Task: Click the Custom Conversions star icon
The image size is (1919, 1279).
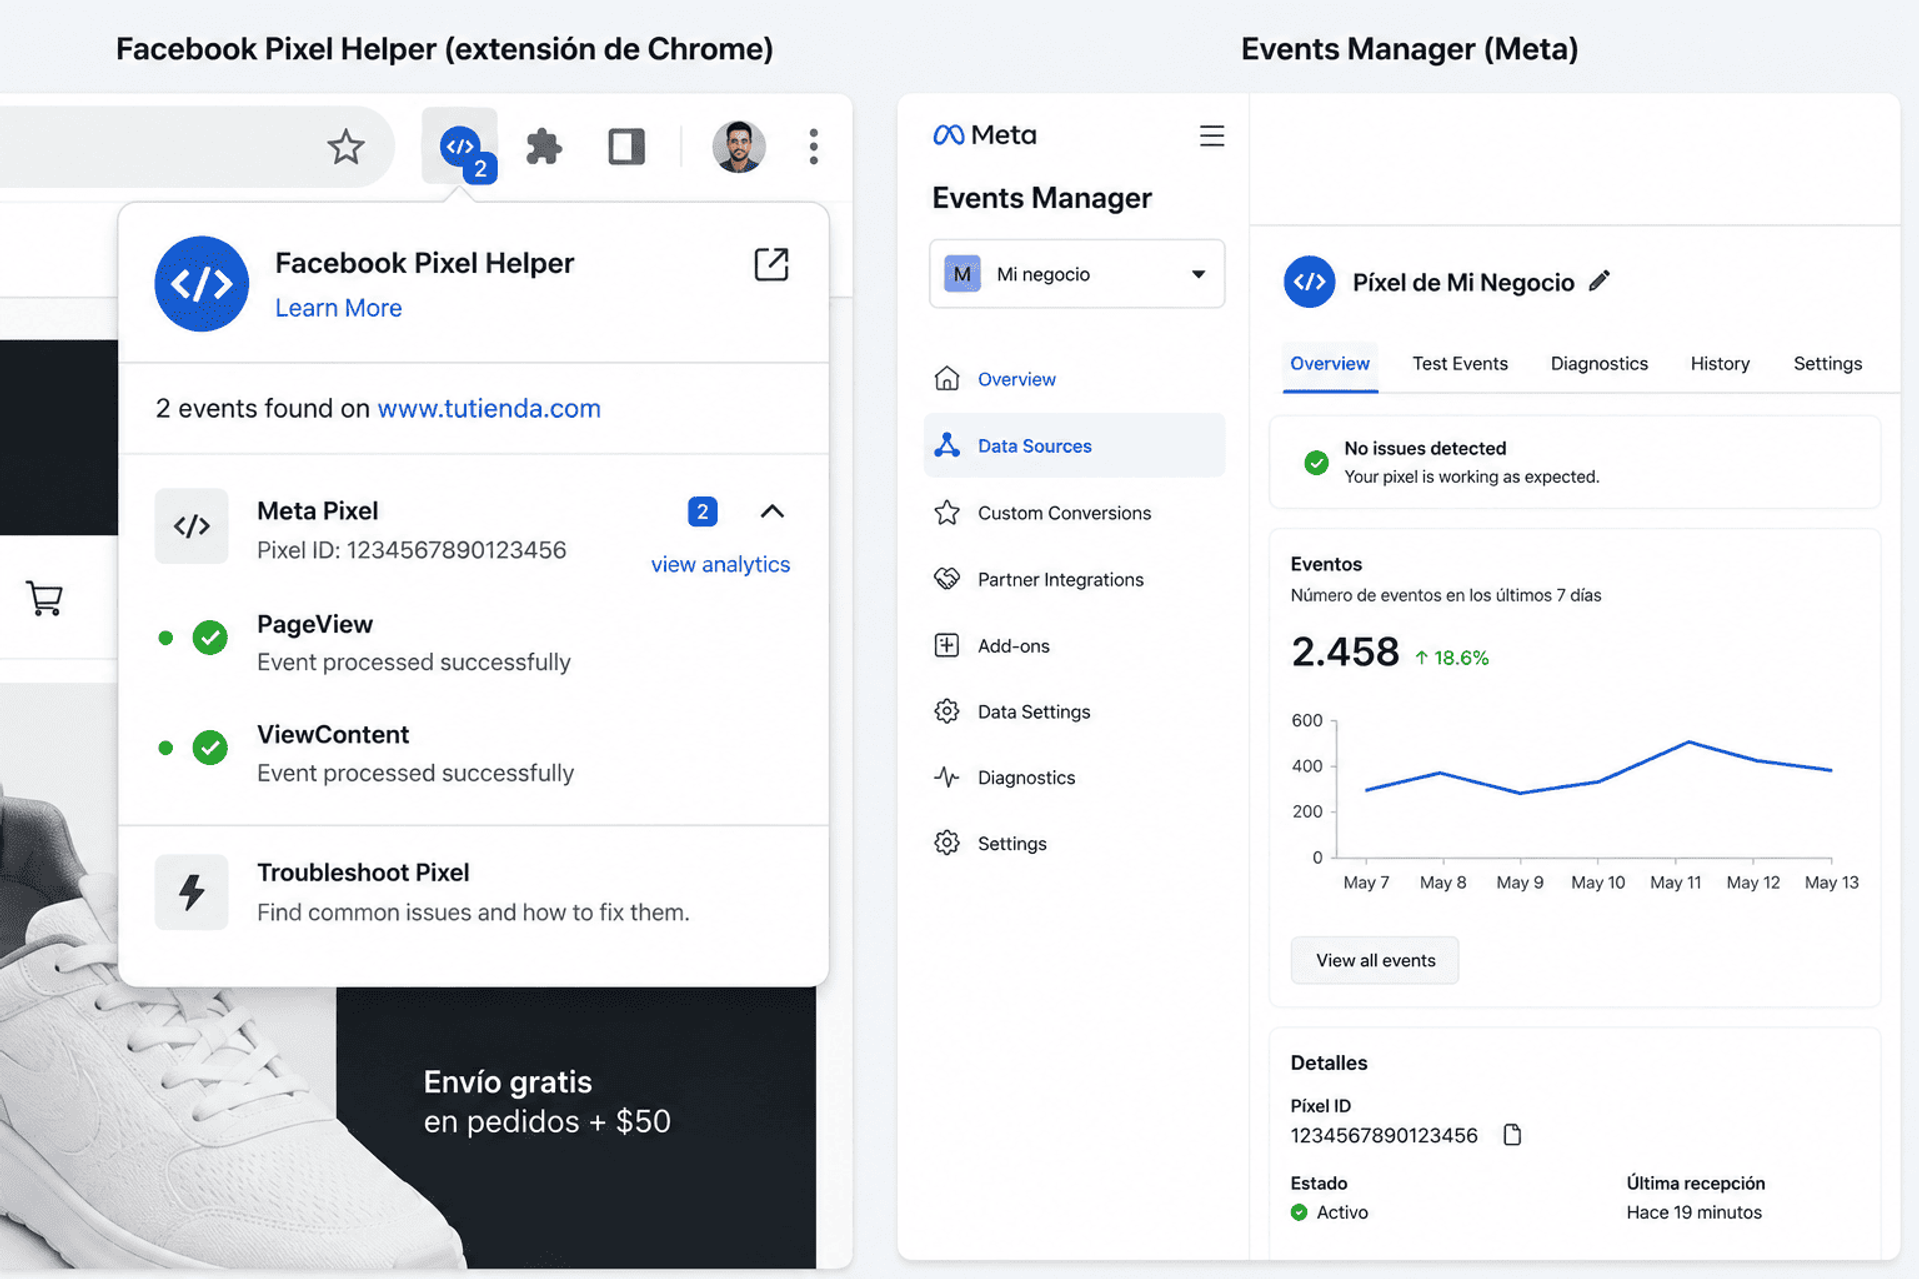Action: point(947,512)
